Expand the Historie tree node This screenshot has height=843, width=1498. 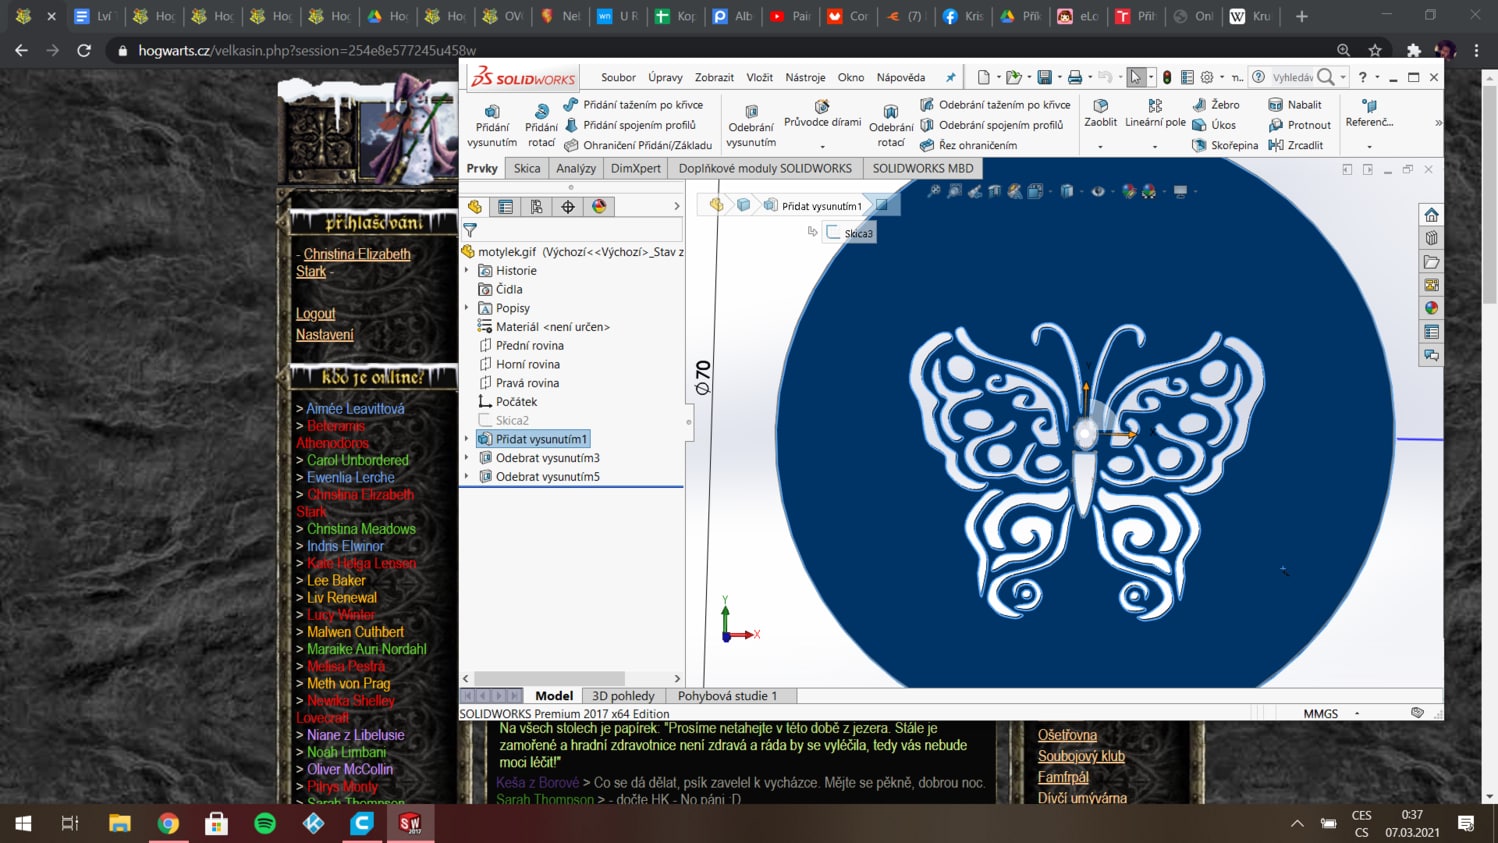[x=466, y=271]
